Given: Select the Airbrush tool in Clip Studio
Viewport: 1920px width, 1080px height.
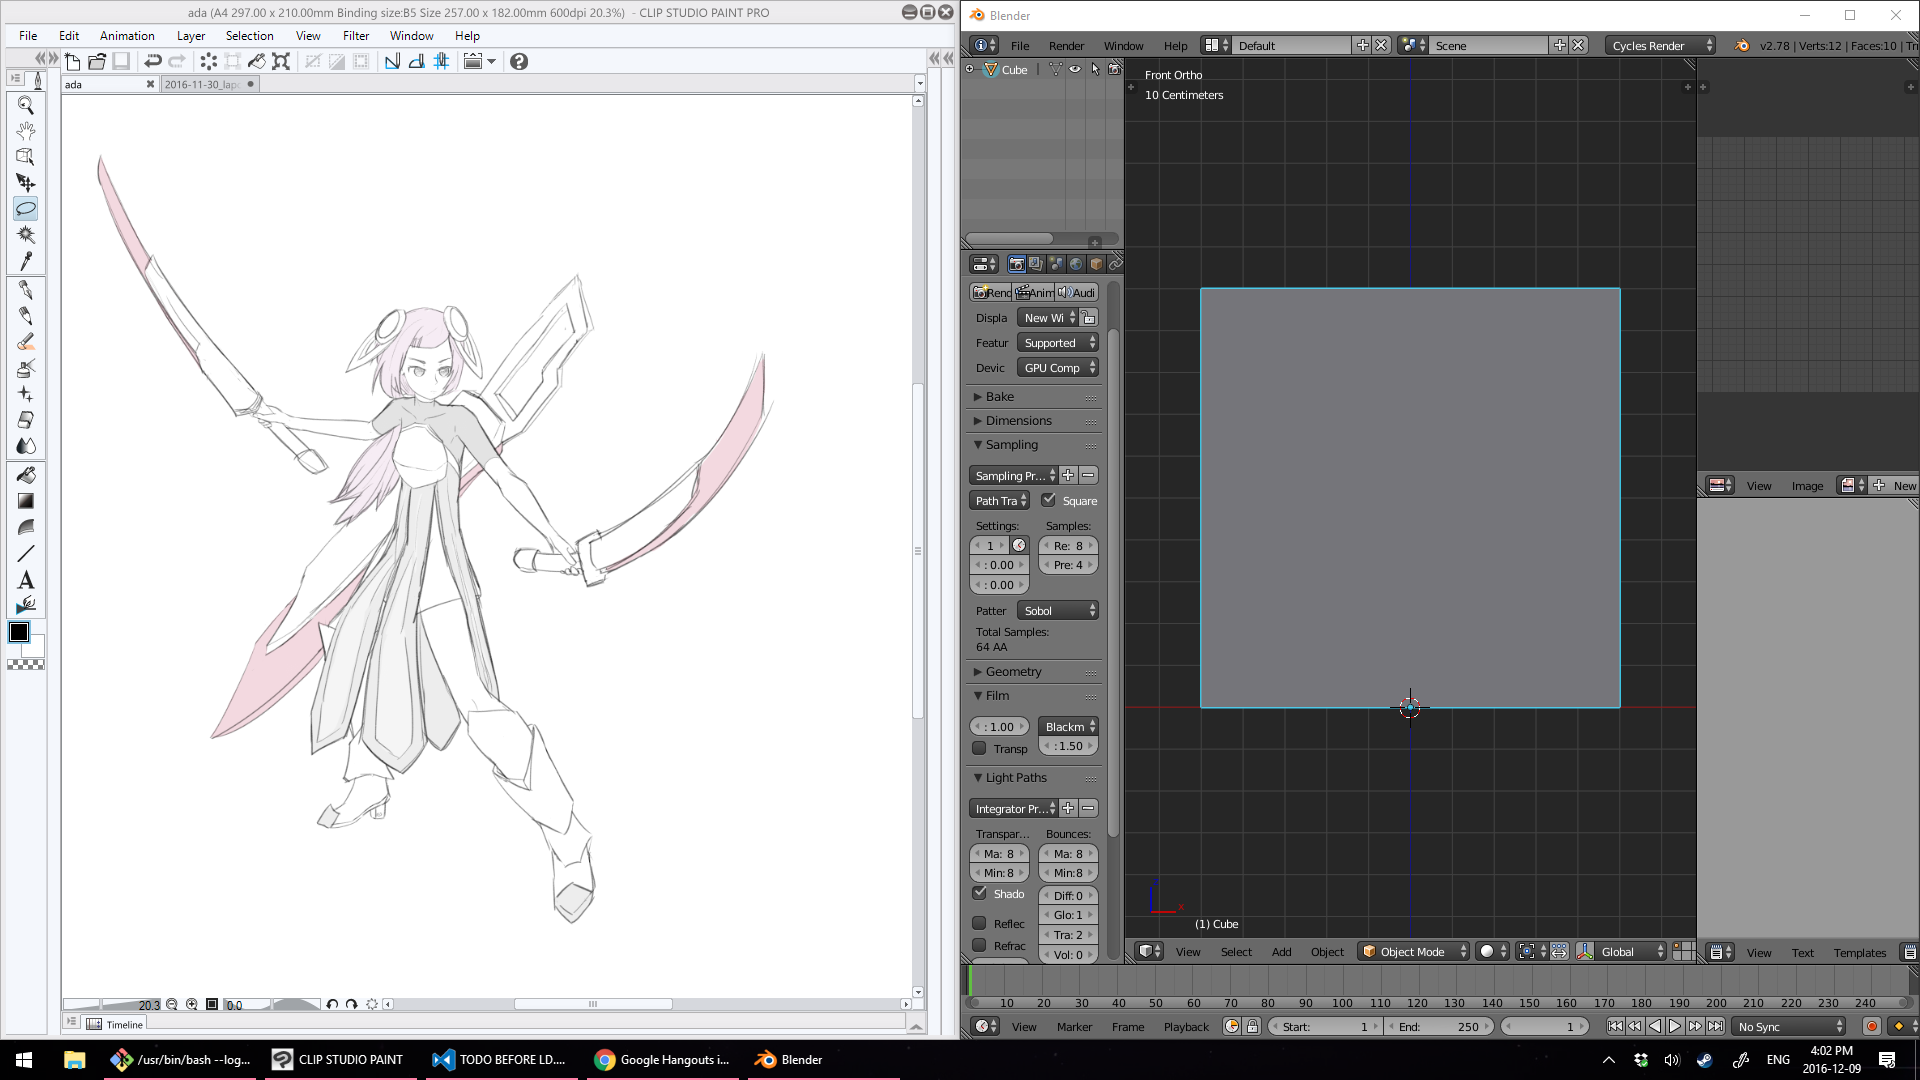Looking at the screenshot, I should [x=26, y=368].
